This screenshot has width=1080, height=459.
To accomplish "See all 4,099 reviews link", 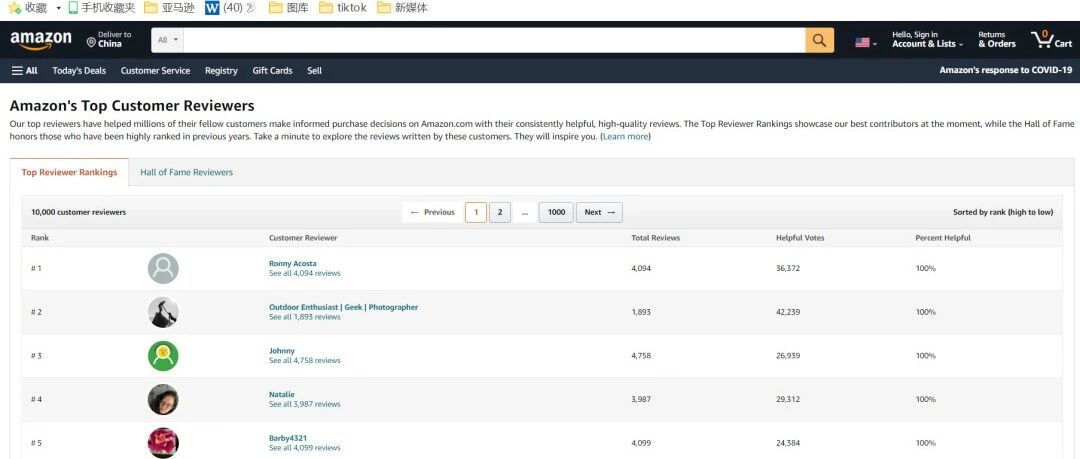I will (304, 448).
